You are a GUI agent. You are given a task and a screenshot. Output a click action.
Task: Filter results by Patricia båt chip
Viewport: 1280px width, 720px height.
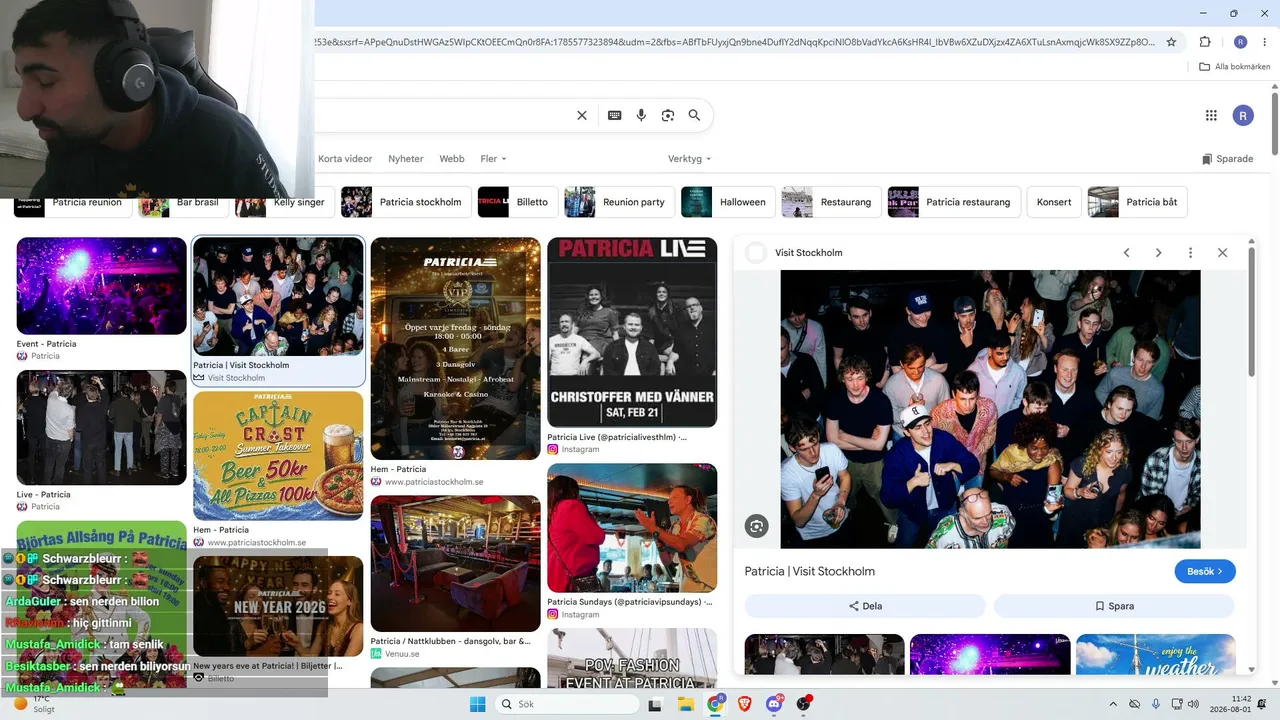[1138, 202]
